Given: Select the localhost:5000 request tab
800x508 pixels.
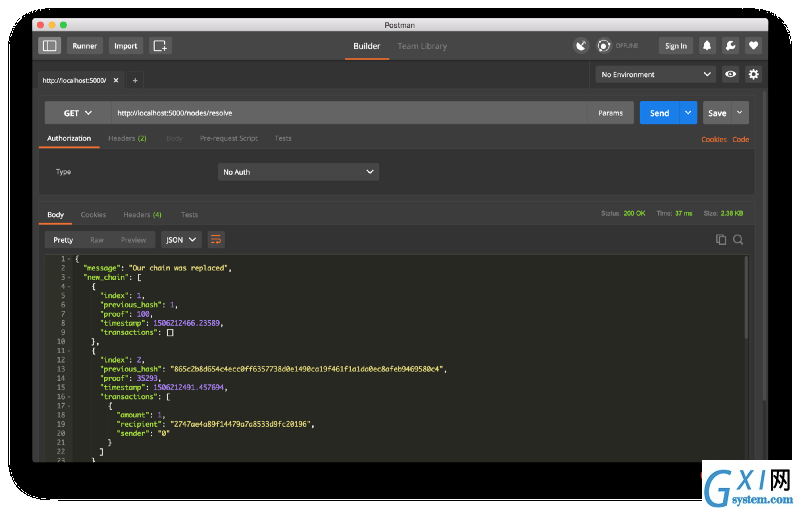Looking at the screenshot, I should pos(74,80).
